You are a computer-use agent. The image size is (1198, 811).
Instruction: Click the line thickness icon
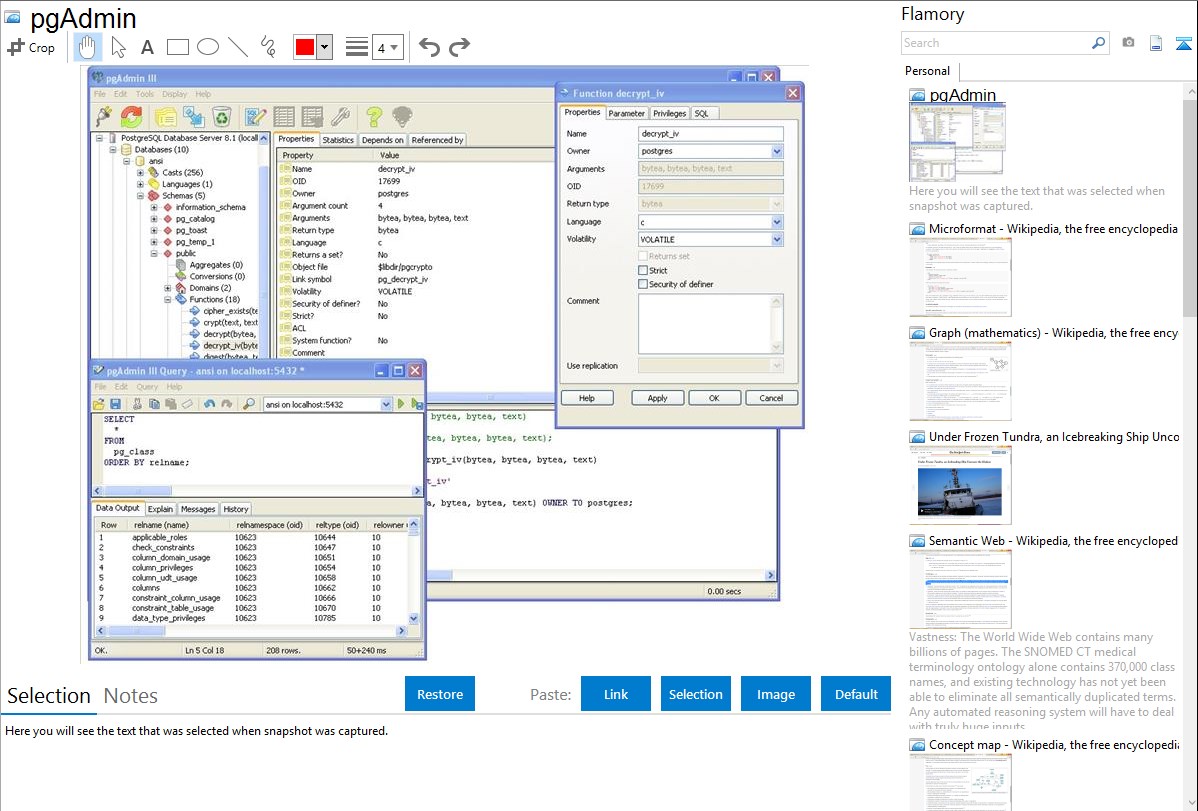coord(356,47)
